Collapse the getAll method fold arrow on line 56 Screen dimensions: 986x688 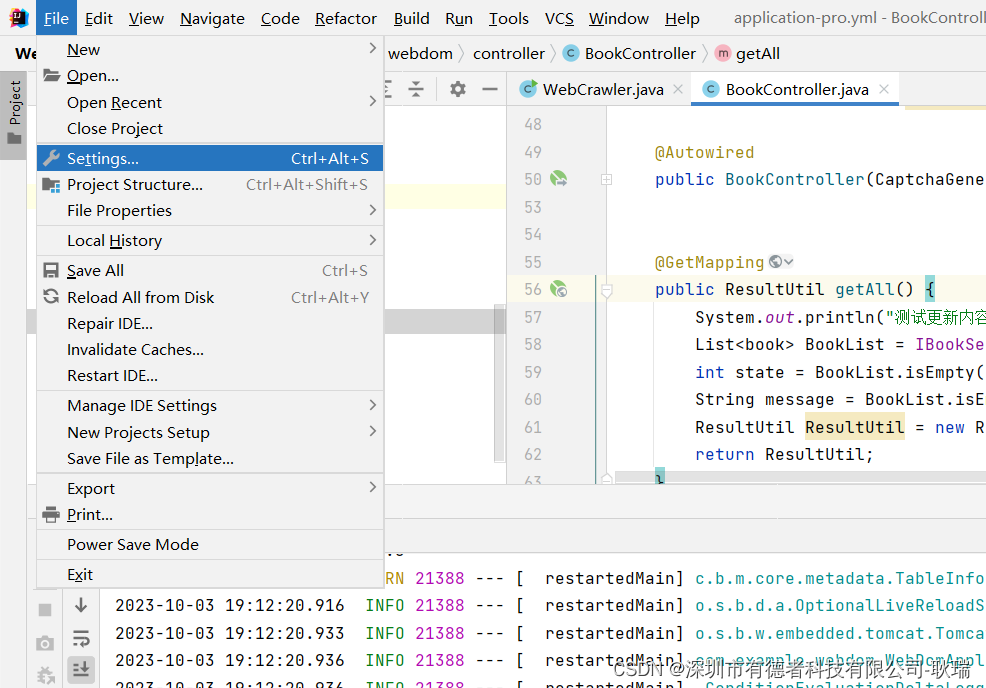(x=606, y=289)
